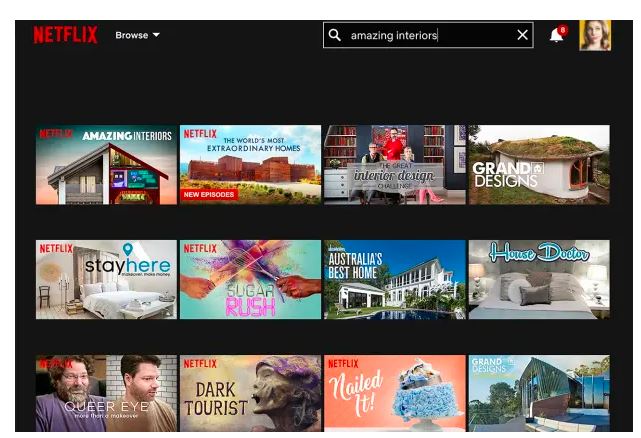The image size is (641, 438).
Task: Open the Grand Designs modern house thumbnail
Action: pyautogui.click(x=539, y=393)
